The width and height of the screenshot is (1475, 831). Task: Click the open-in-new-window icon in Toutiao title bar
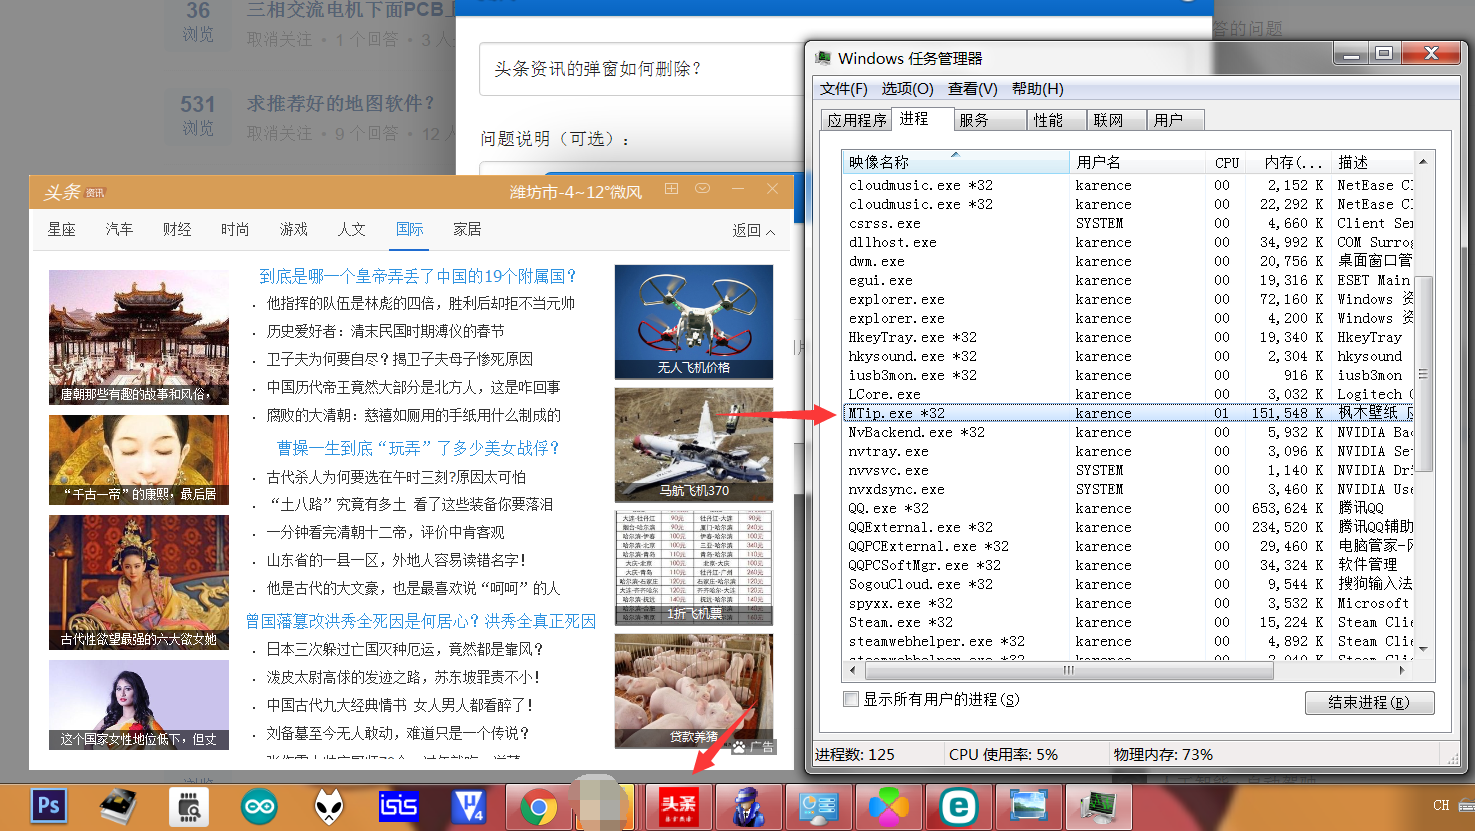click(x=671, y=188)
